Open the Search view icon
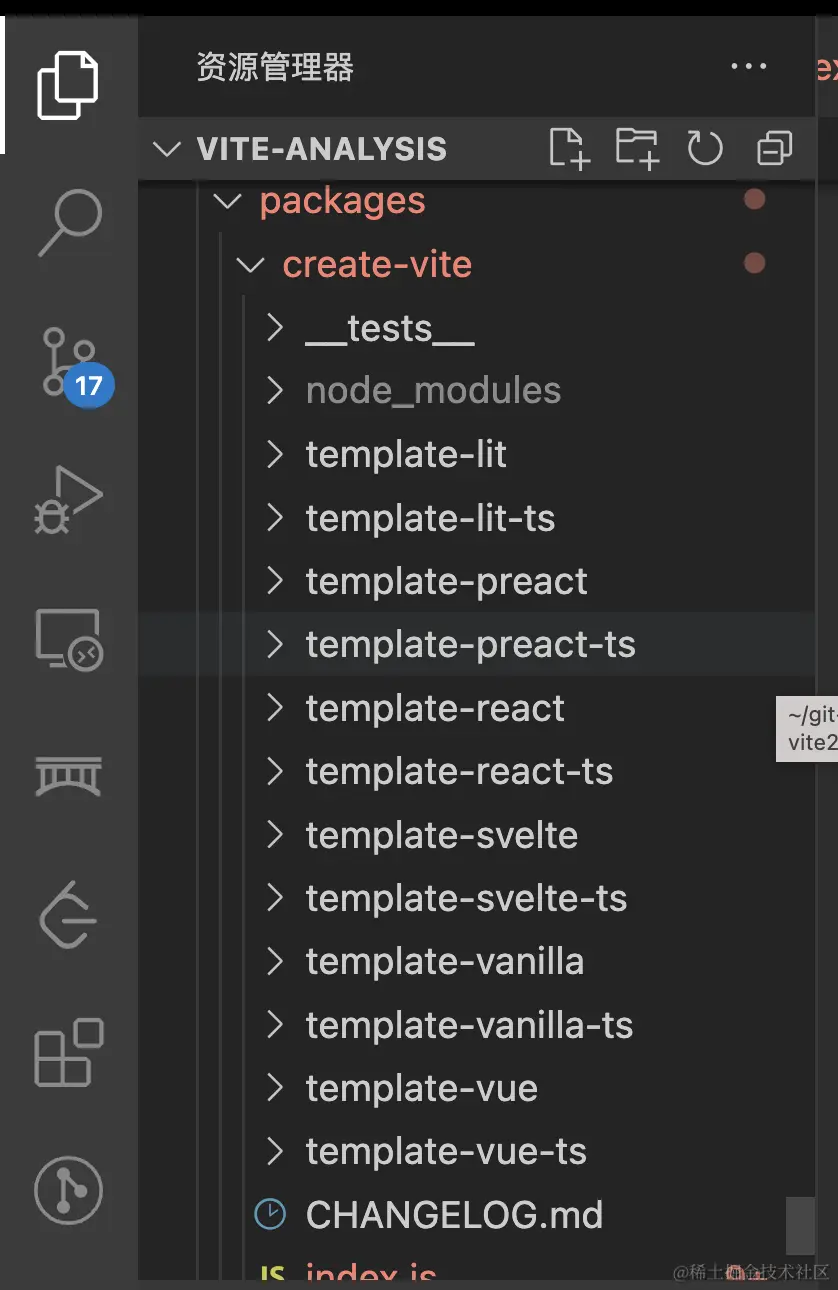The width and height of the screenshot is (838, 1290). [70, 223]
